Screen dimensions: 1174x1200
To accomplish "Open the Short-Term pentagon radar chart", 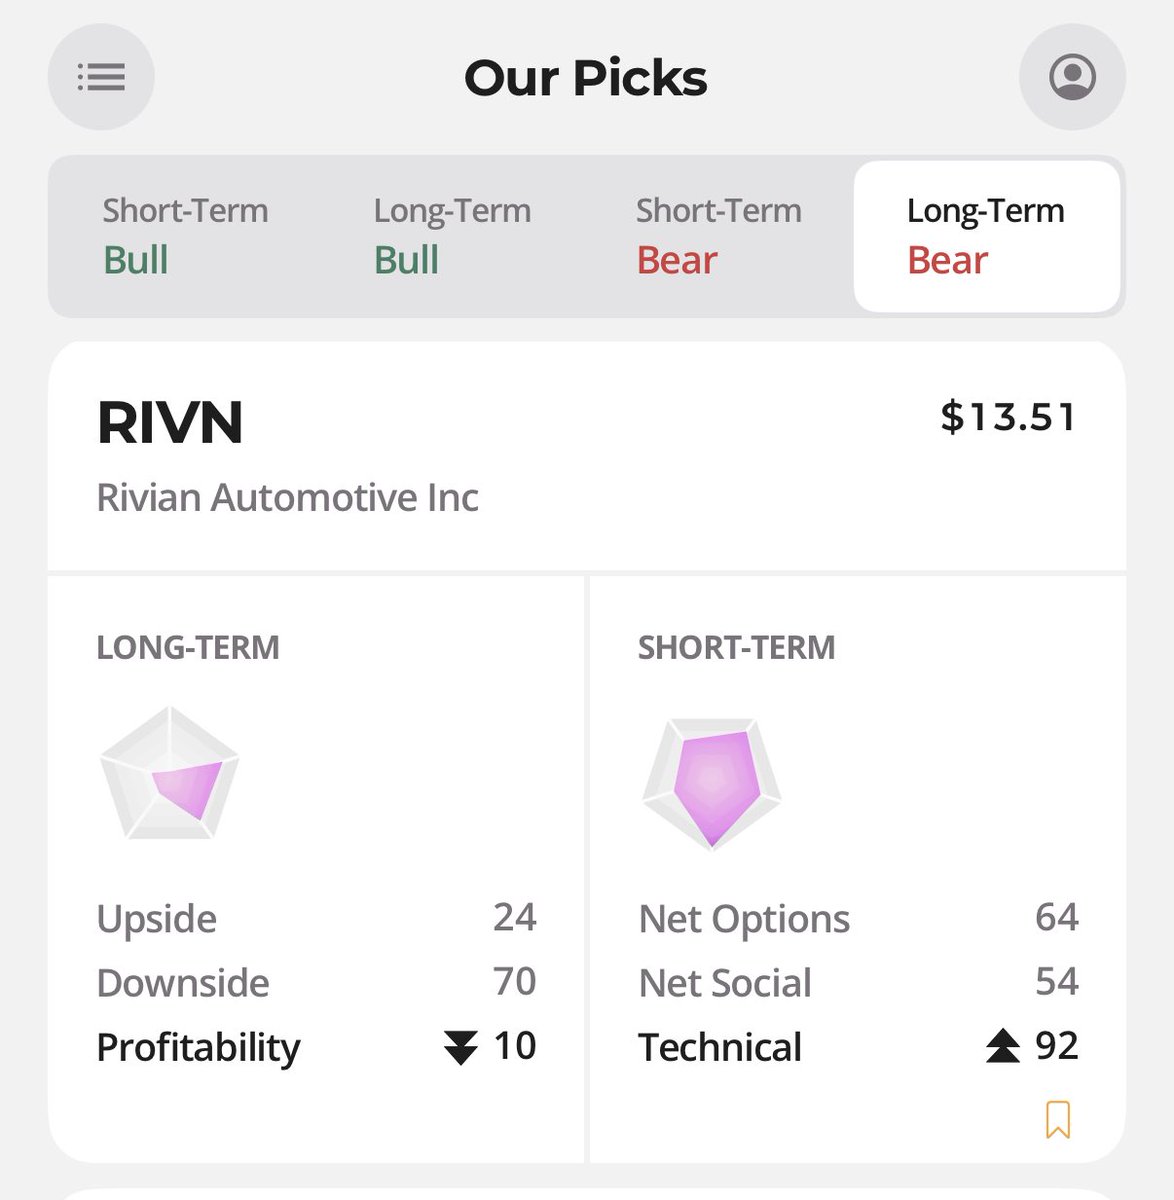I will tap(711, 783).
